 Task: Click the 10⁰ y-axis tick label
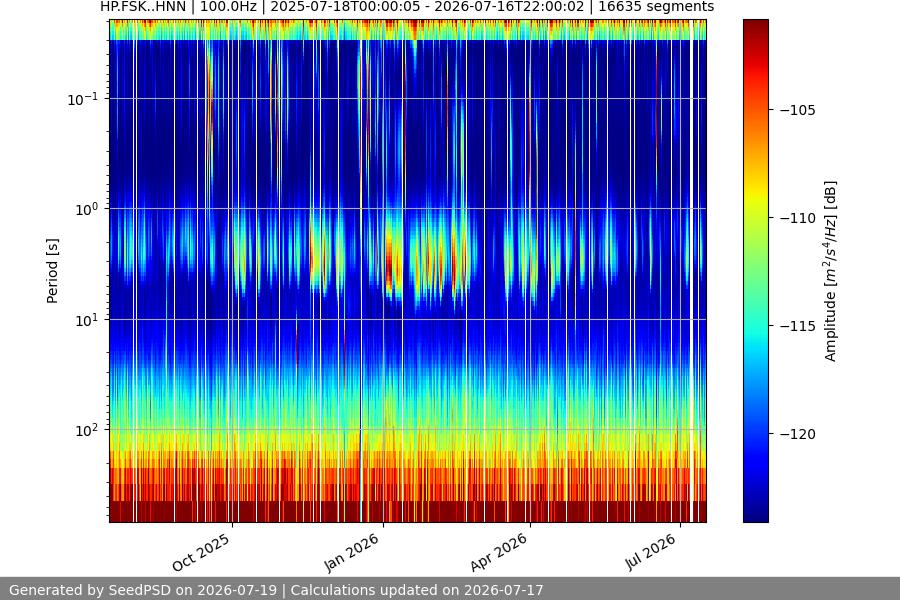[x=86, y=210]
